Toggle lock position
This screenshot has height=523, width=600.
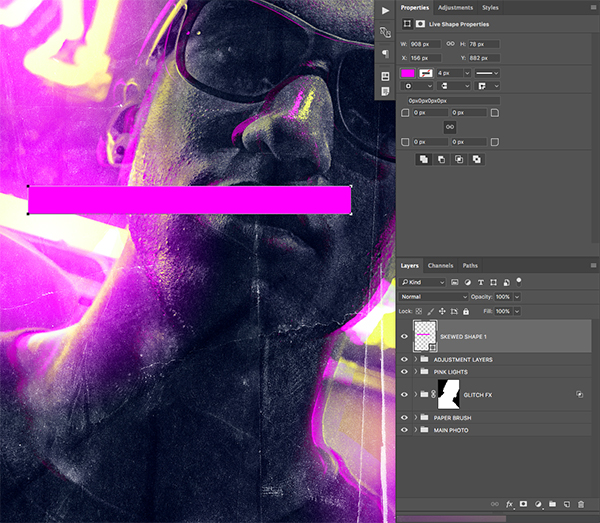click(442, 311)
